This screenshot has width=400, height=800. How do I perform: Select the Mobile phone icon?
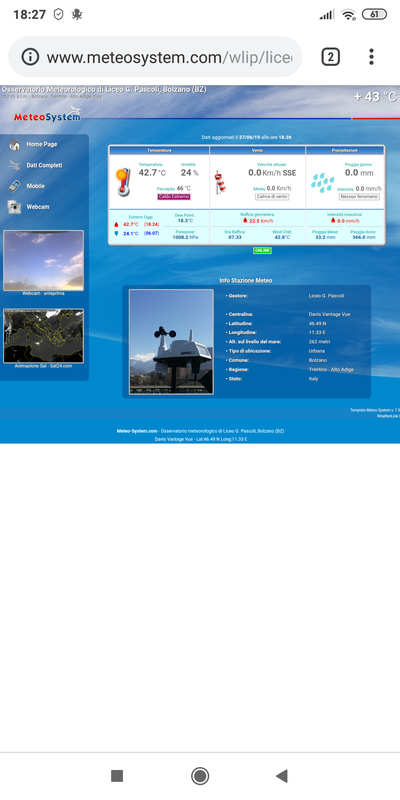pyautogui.click(x=15, y=186)
